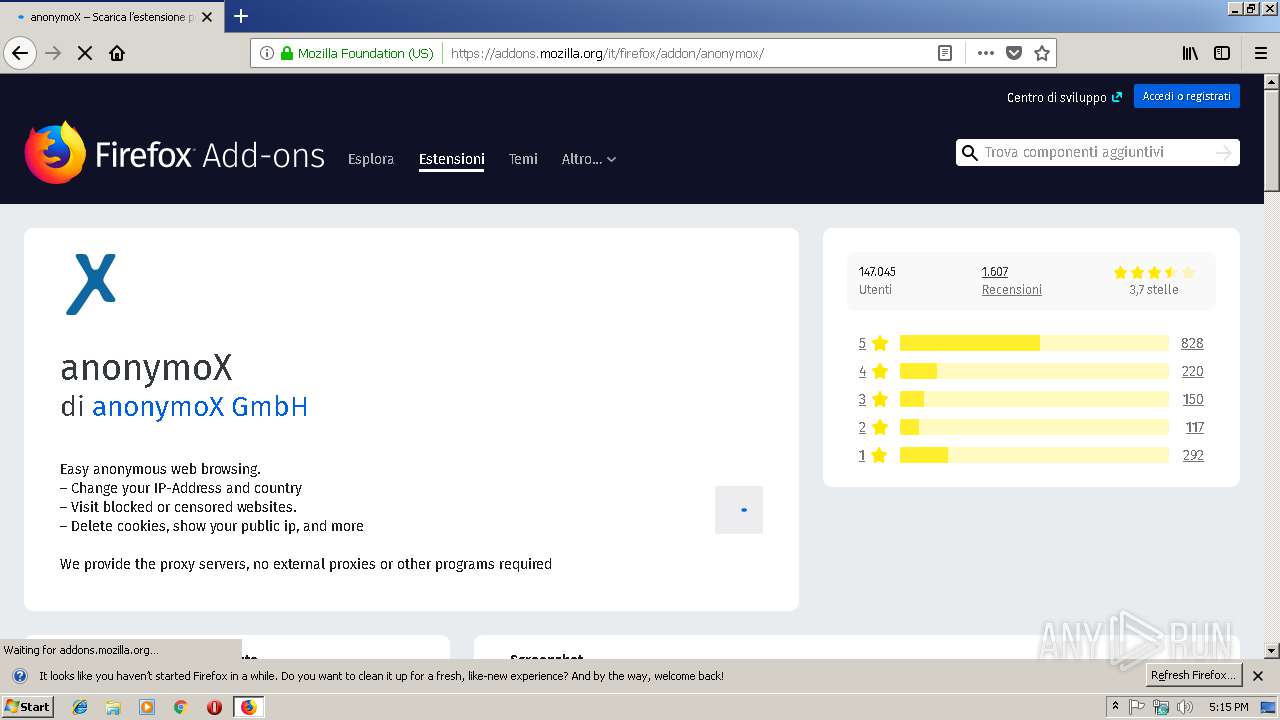This screenshot has width=1280, height=720.
Task: Expand the Altro… dropdown menu
Action: click(x=589, y=159)
